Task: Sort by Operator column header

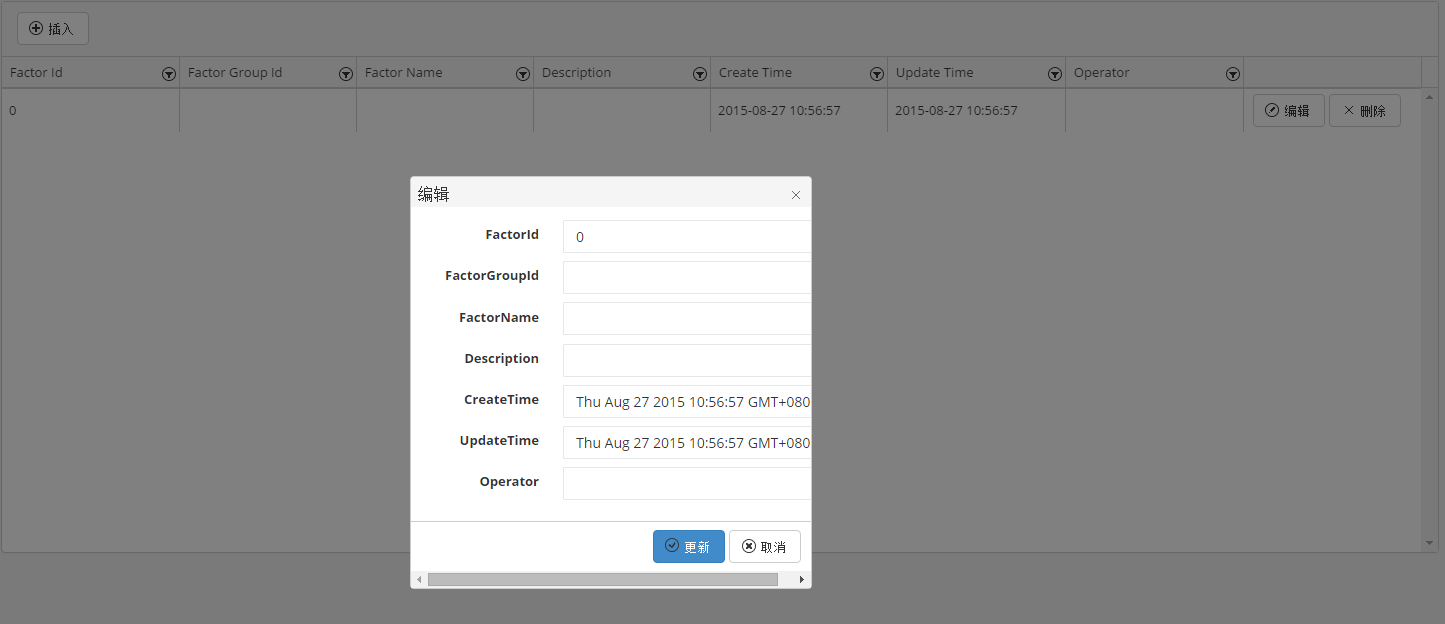Action: click(x=1101, y=73)
